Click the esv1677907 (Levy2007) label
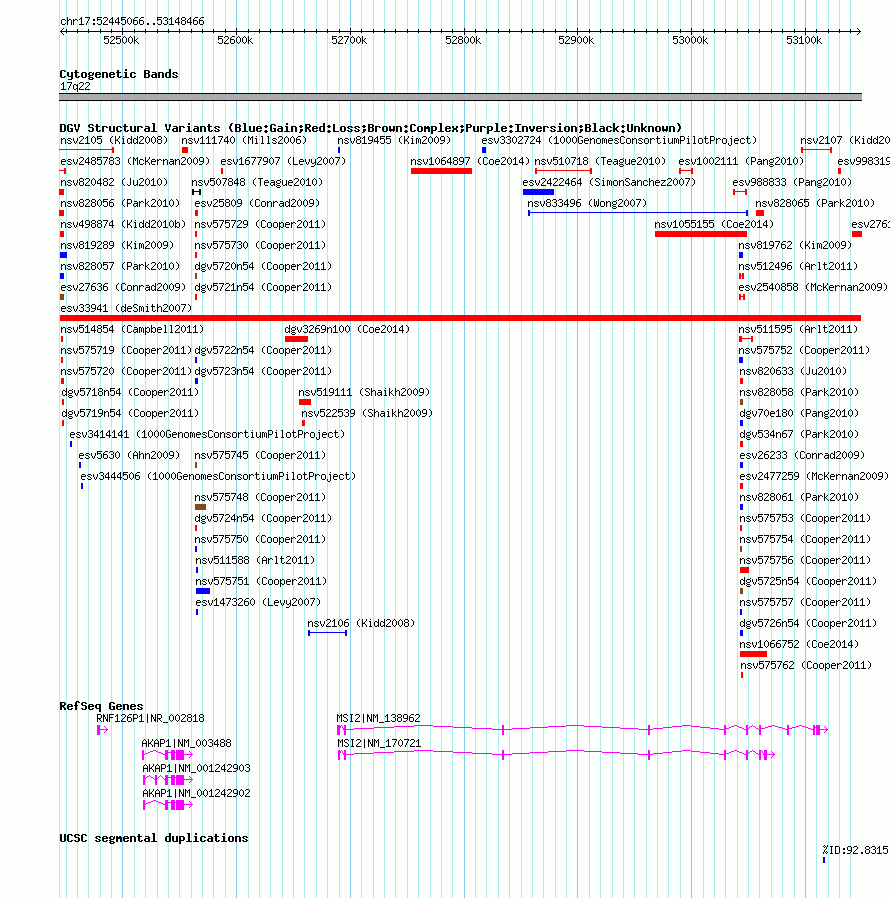Image resolution: width=890 pixels, height=898 pixels. point(283,162)
